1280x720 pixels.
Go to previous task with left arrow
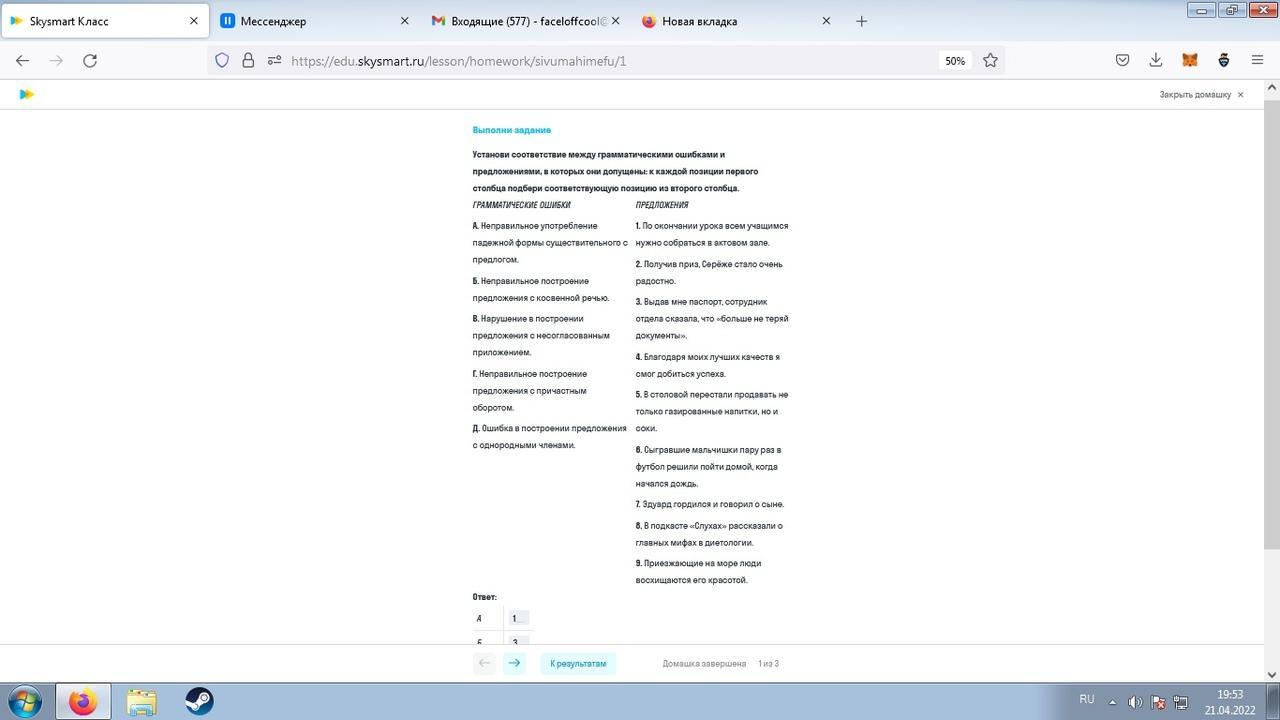pyautogui.click(x=484, y=663)
